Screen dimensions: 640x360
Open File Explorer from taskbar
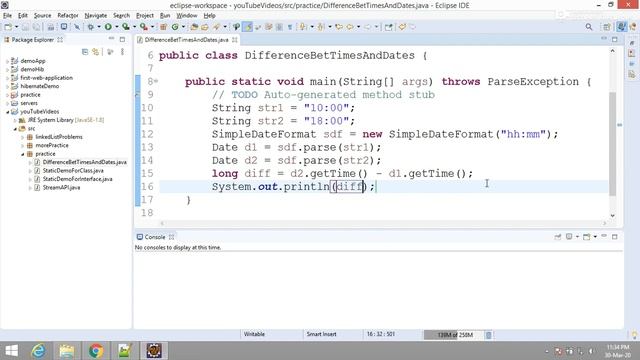coord(67,351)
